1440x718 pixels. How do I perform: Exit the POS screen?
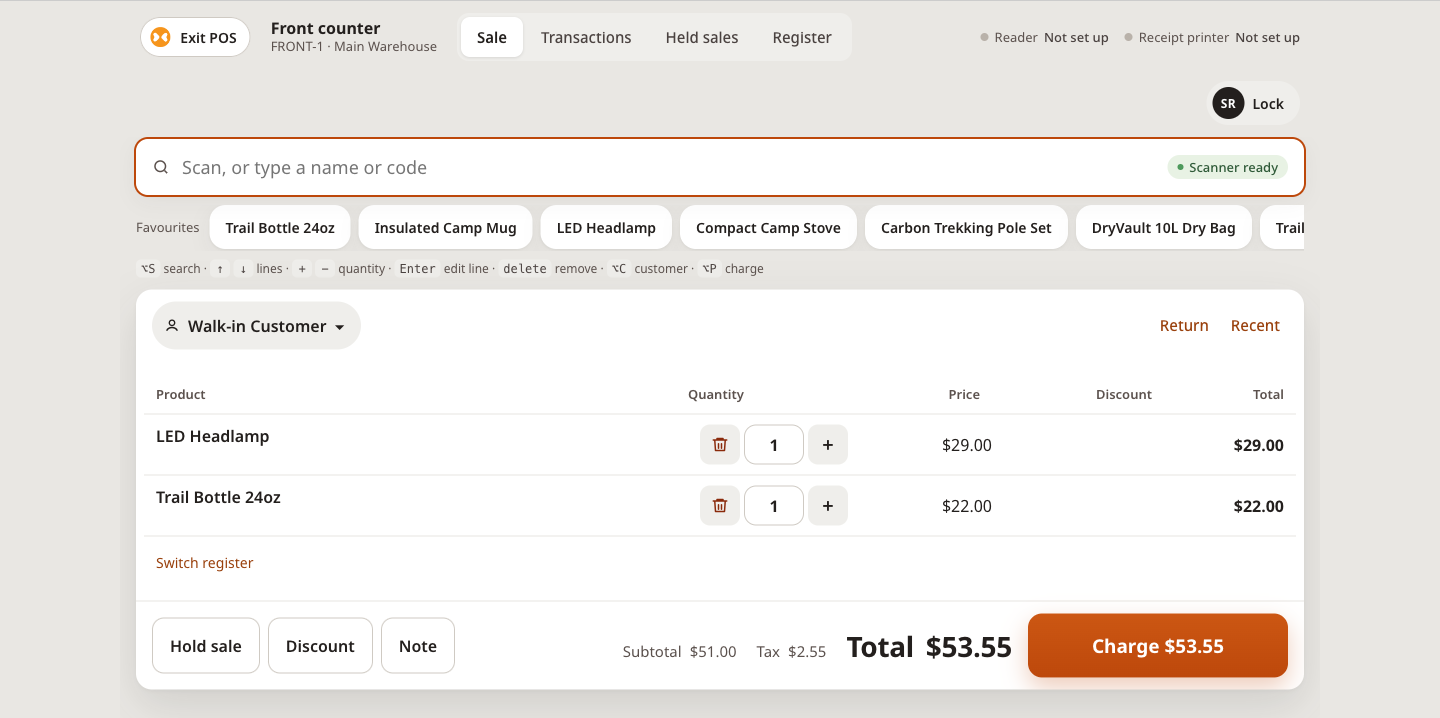195,37
